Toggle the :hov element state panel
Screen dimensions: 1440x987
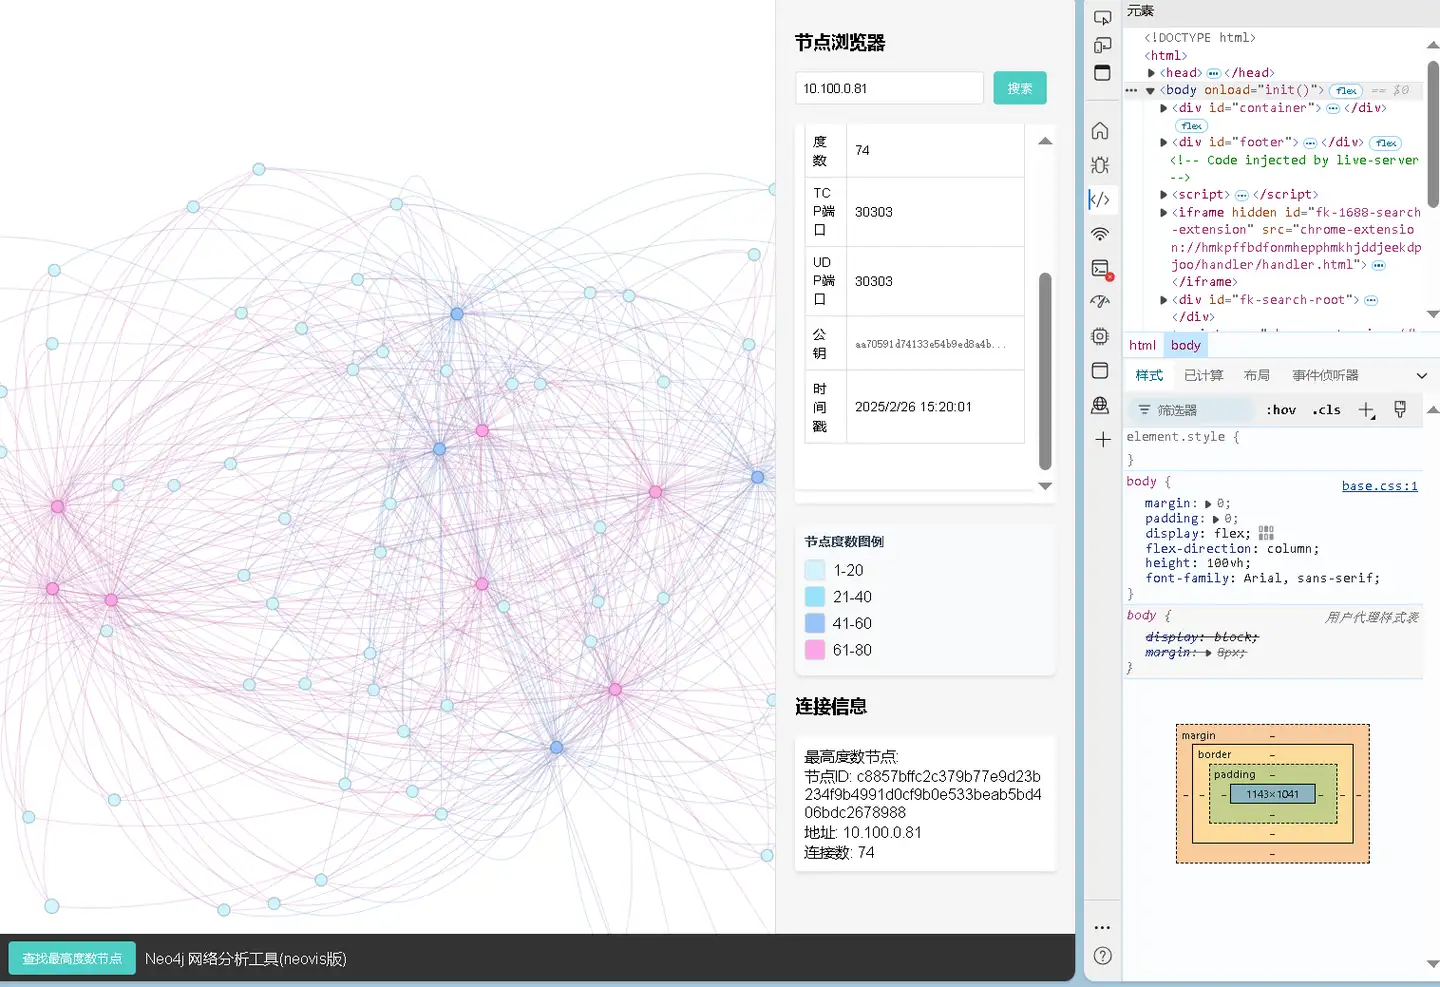pyautogui.click(x=1281, y=410)
